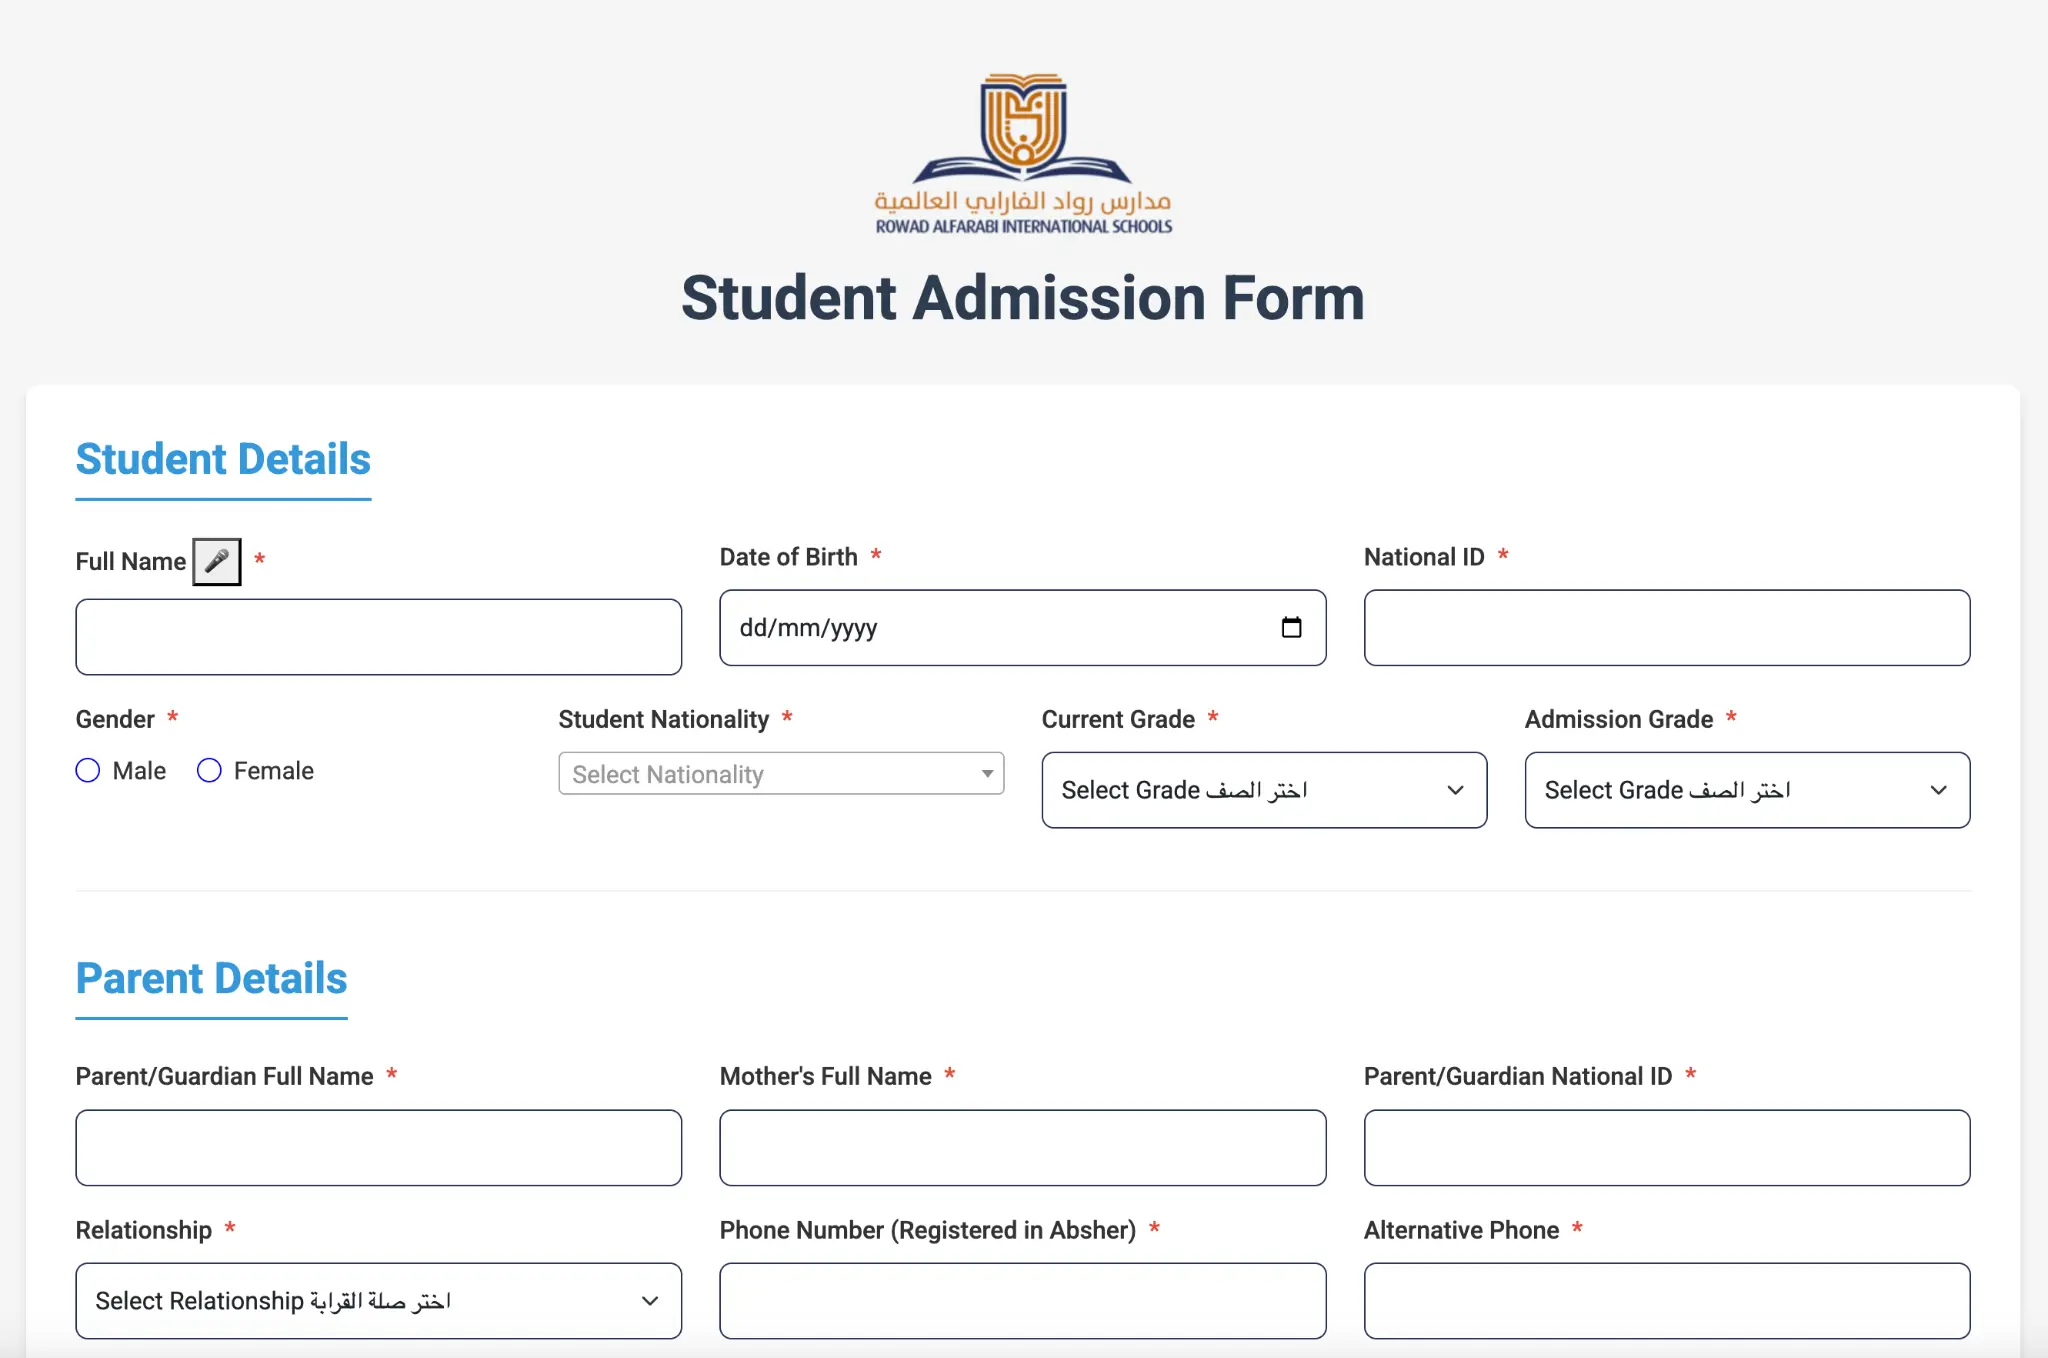Expand the Admission Grade dropdown

(1747, 790)
